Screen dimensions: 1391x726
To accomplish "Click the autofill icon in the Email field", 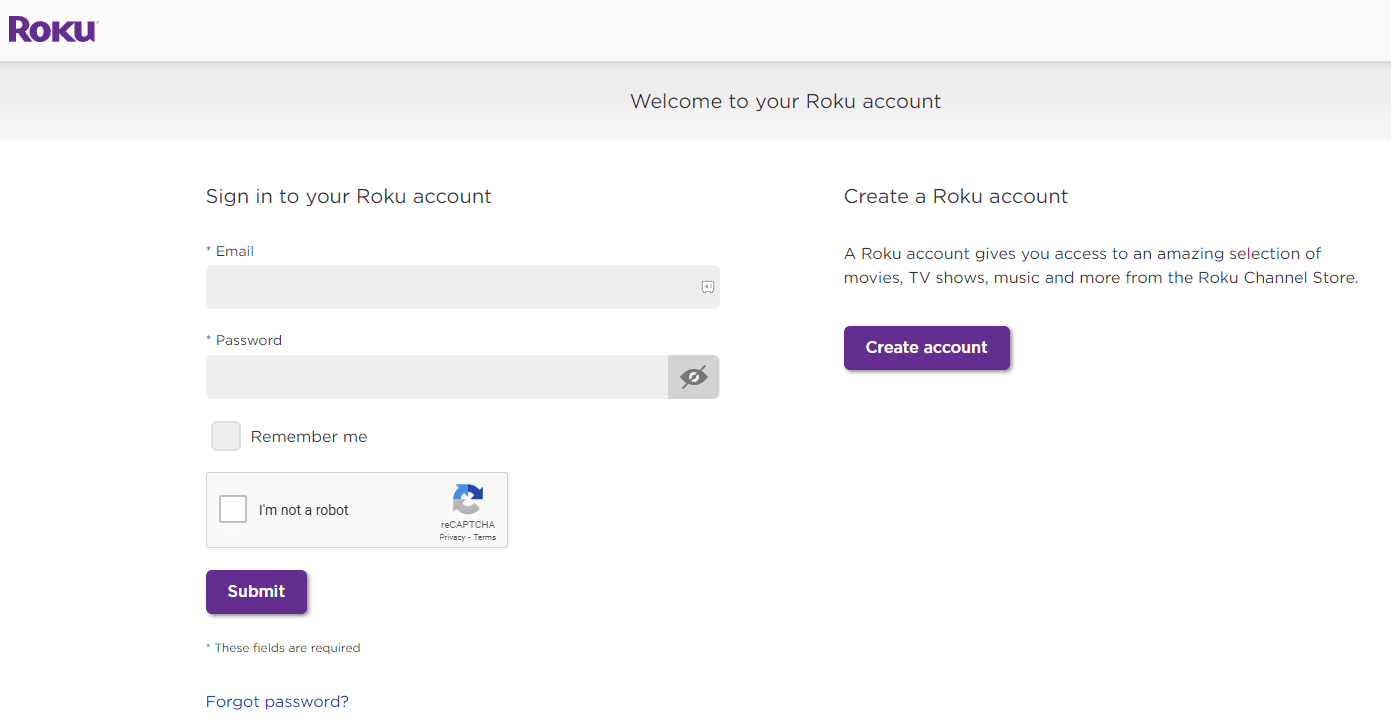I will click(x=707, y=287).
